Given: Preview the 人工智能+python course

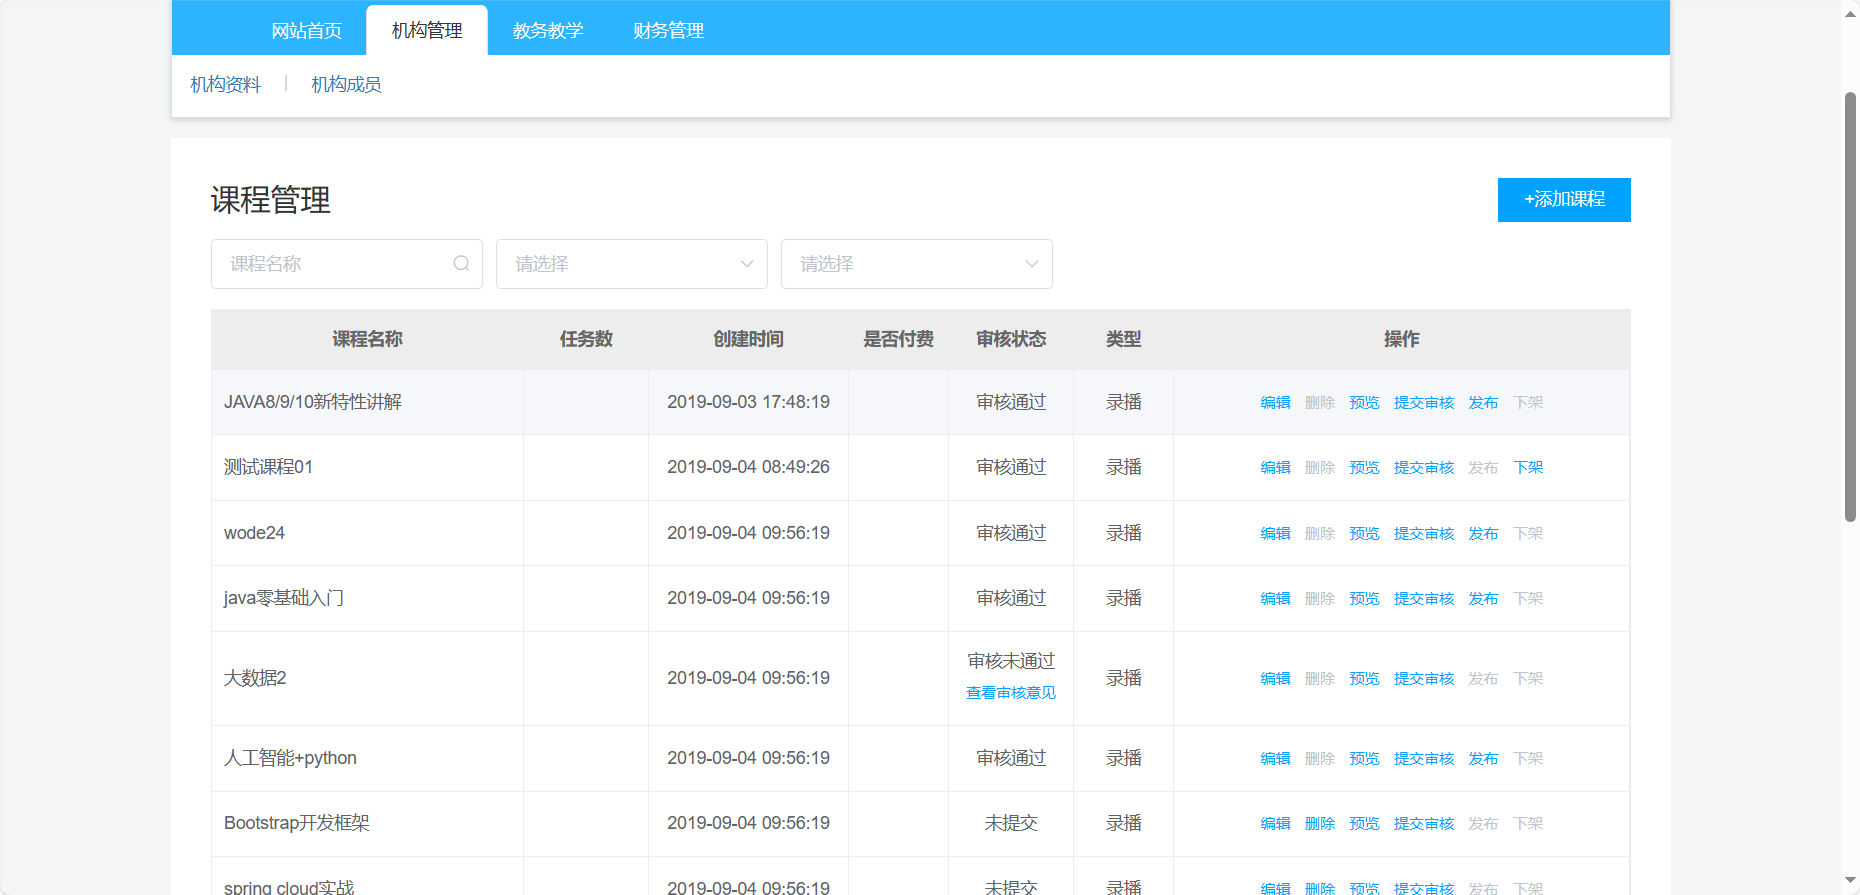Looking at the screenshot, I should [1364, 758].
